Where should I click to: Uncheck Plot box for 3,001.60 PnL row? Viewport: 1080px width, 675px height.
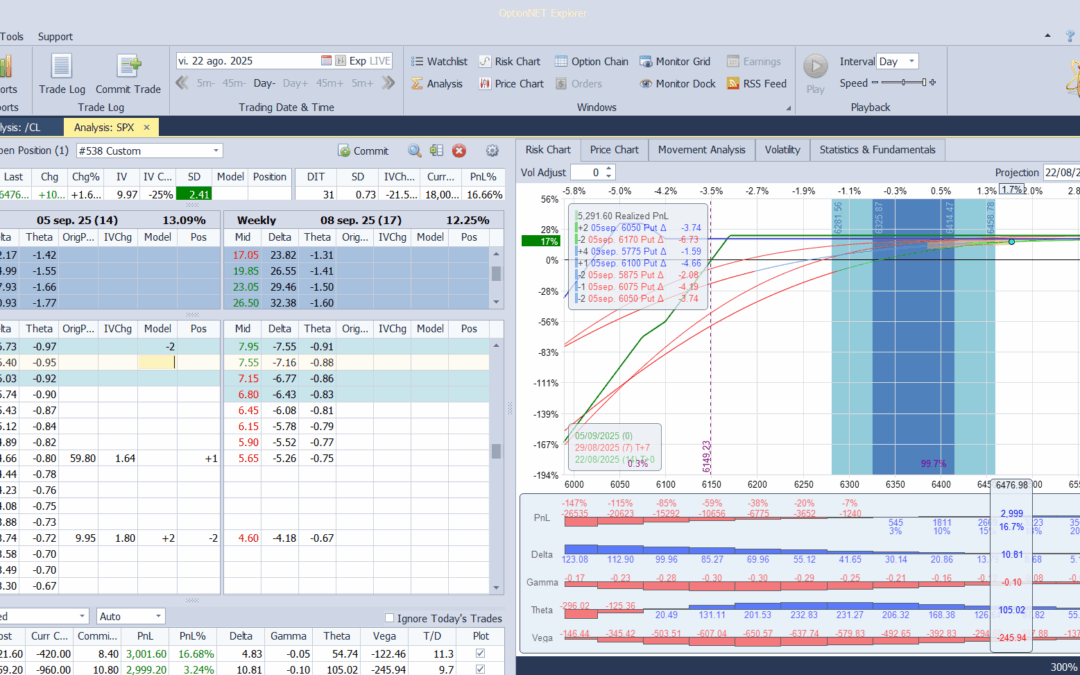click(x=482, y=654)
